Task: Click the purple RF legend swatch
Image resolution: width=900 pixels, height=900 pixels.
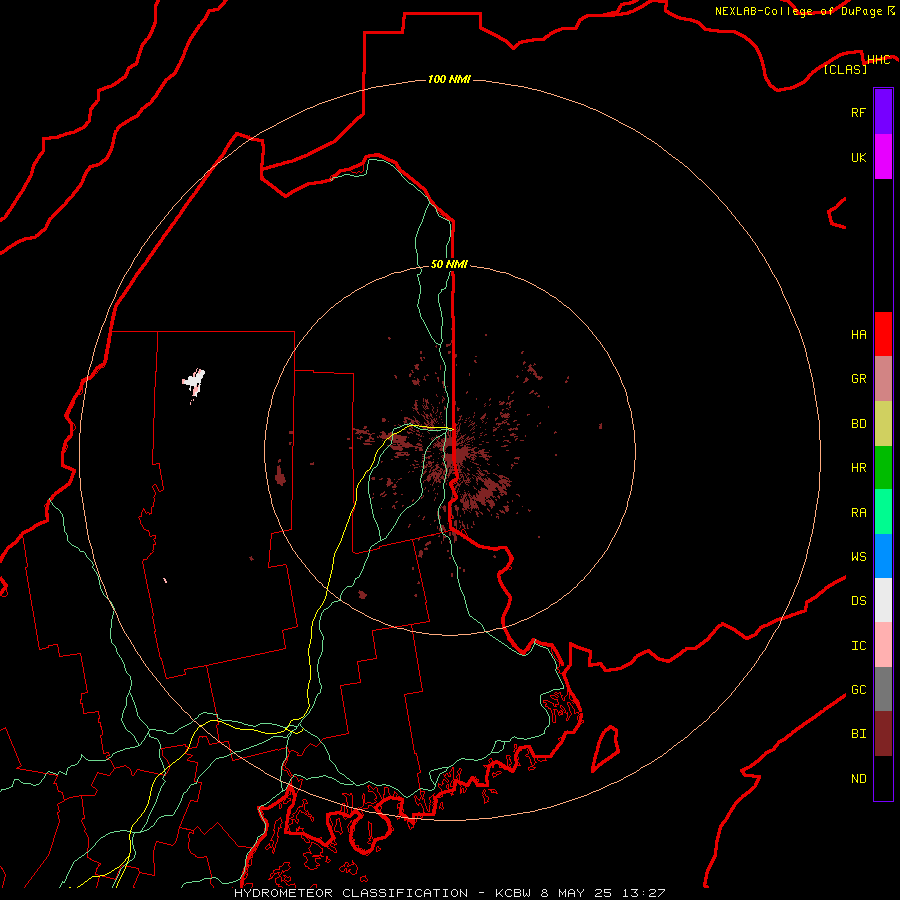Action: click(883, 112)
